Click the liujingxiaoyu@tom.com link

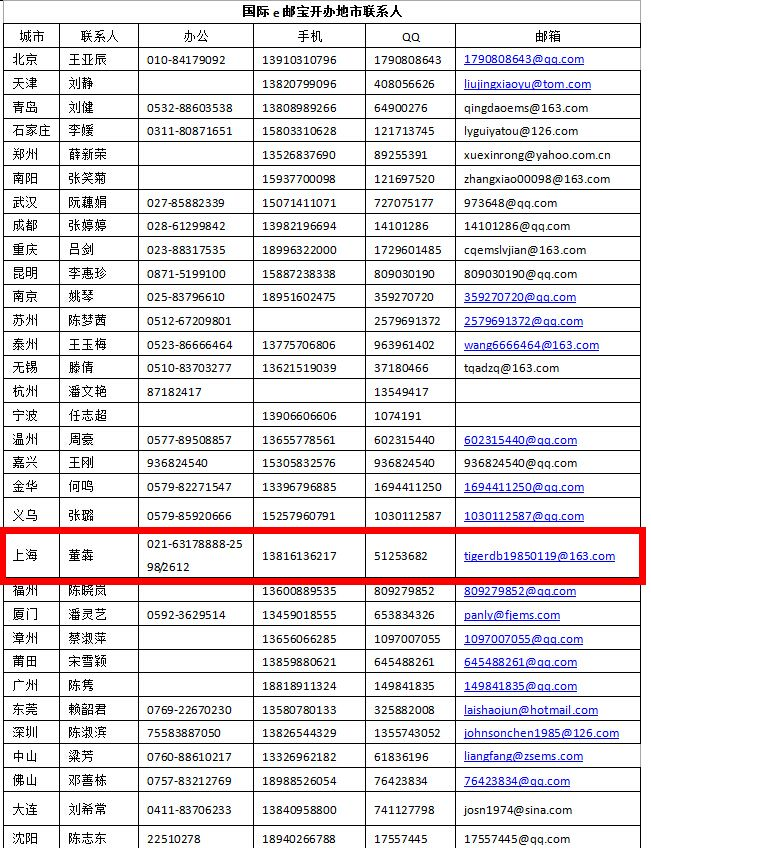(x=527, y=84)
